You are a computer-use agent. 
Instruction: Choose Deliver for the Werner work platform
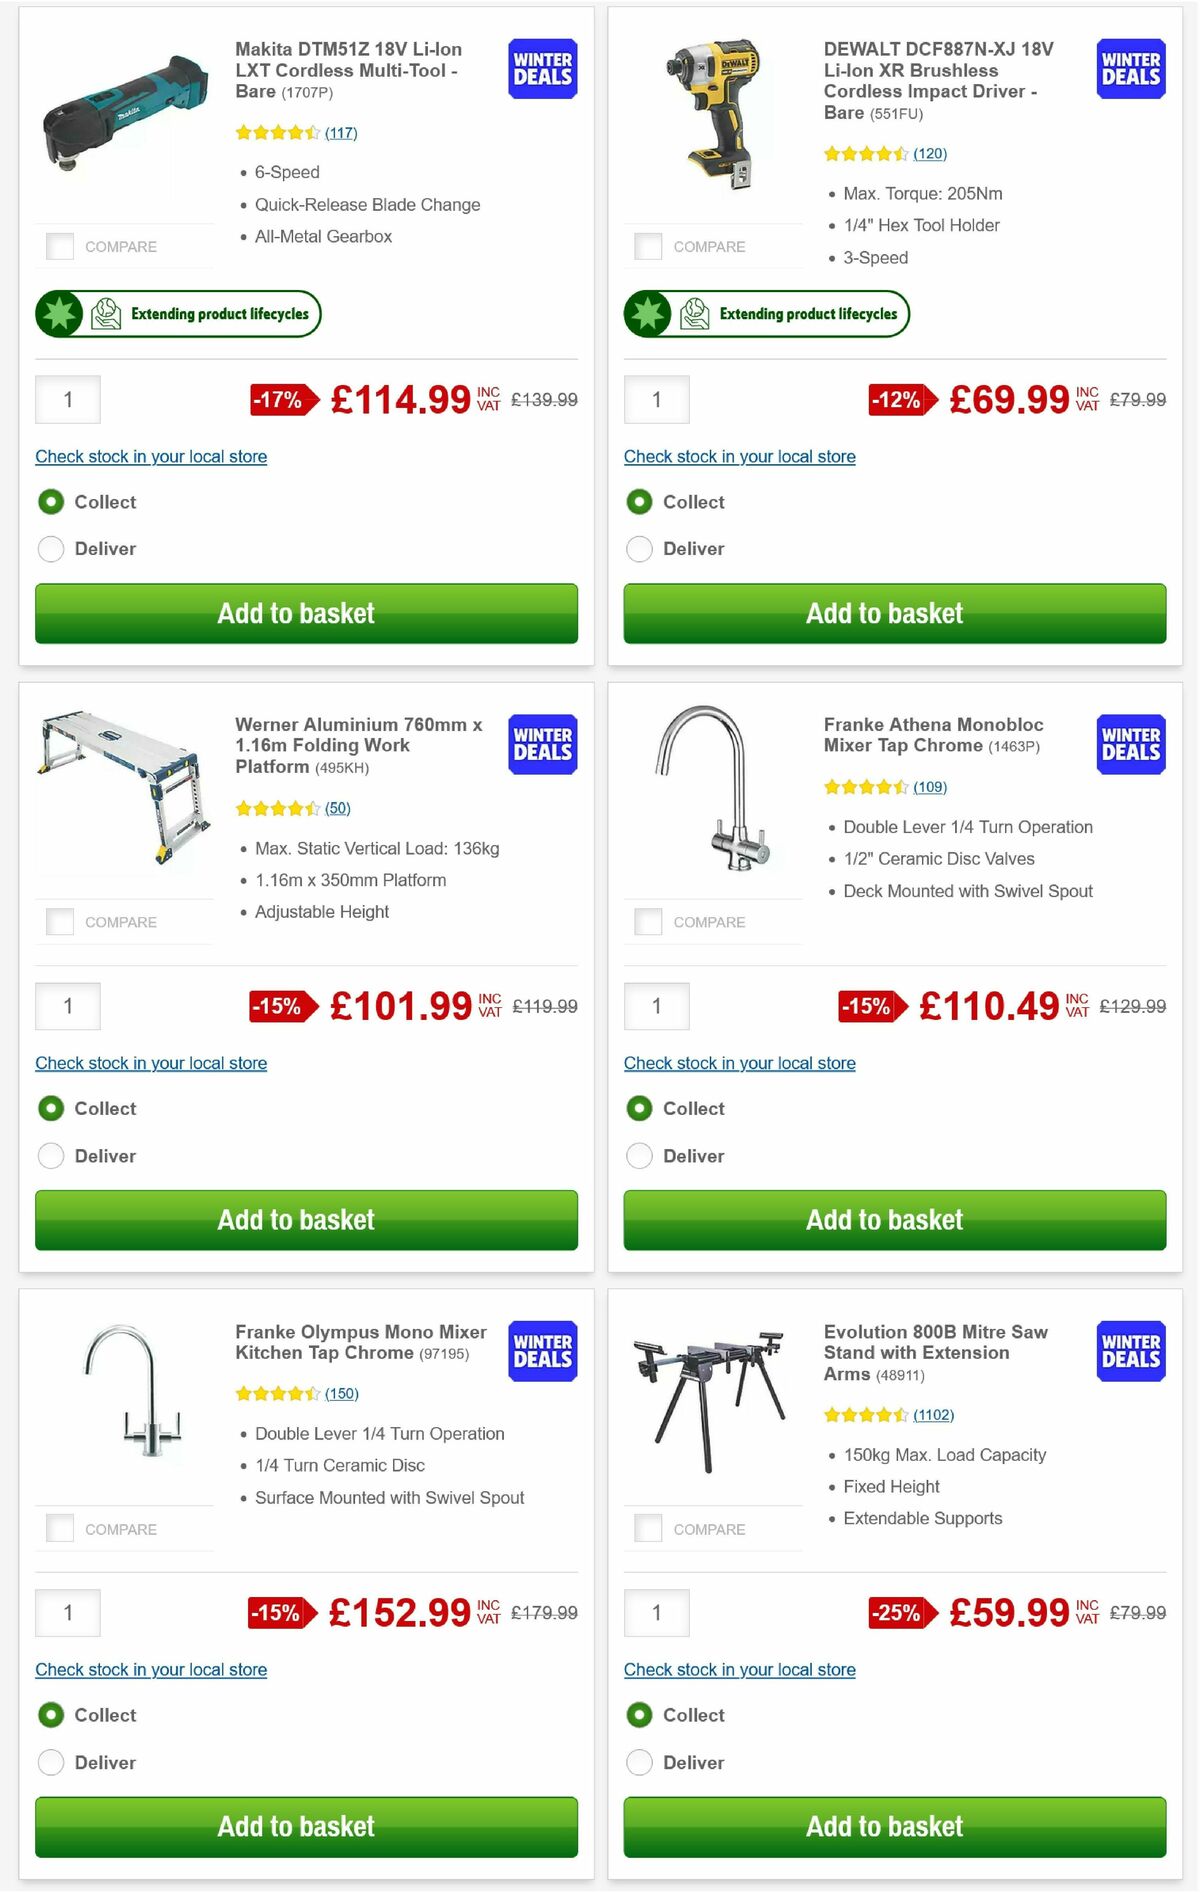click(51, 1155)
